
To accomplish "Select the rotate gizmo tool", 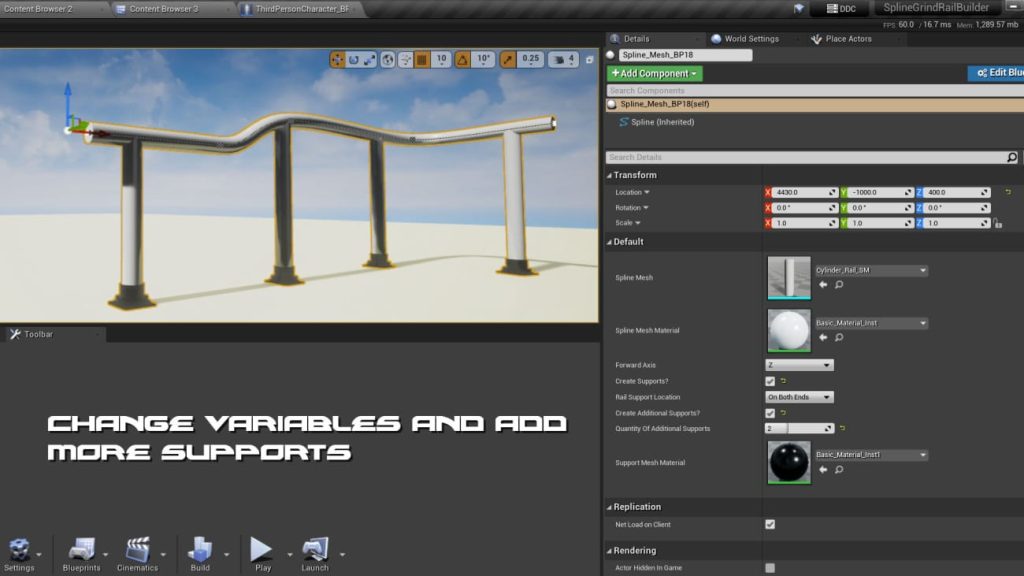I will tap(353, 59).
